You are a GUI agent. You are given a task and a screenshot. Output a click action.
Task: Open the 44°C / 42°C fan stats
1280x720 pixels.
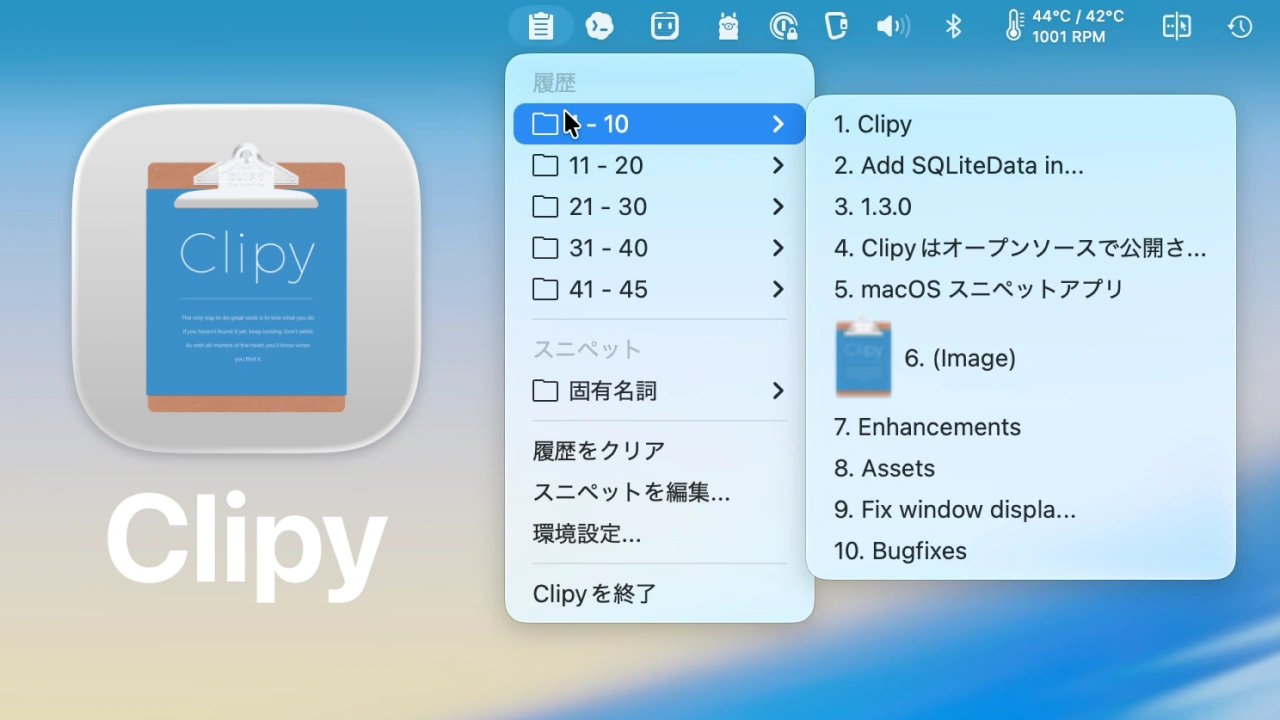1078,26
